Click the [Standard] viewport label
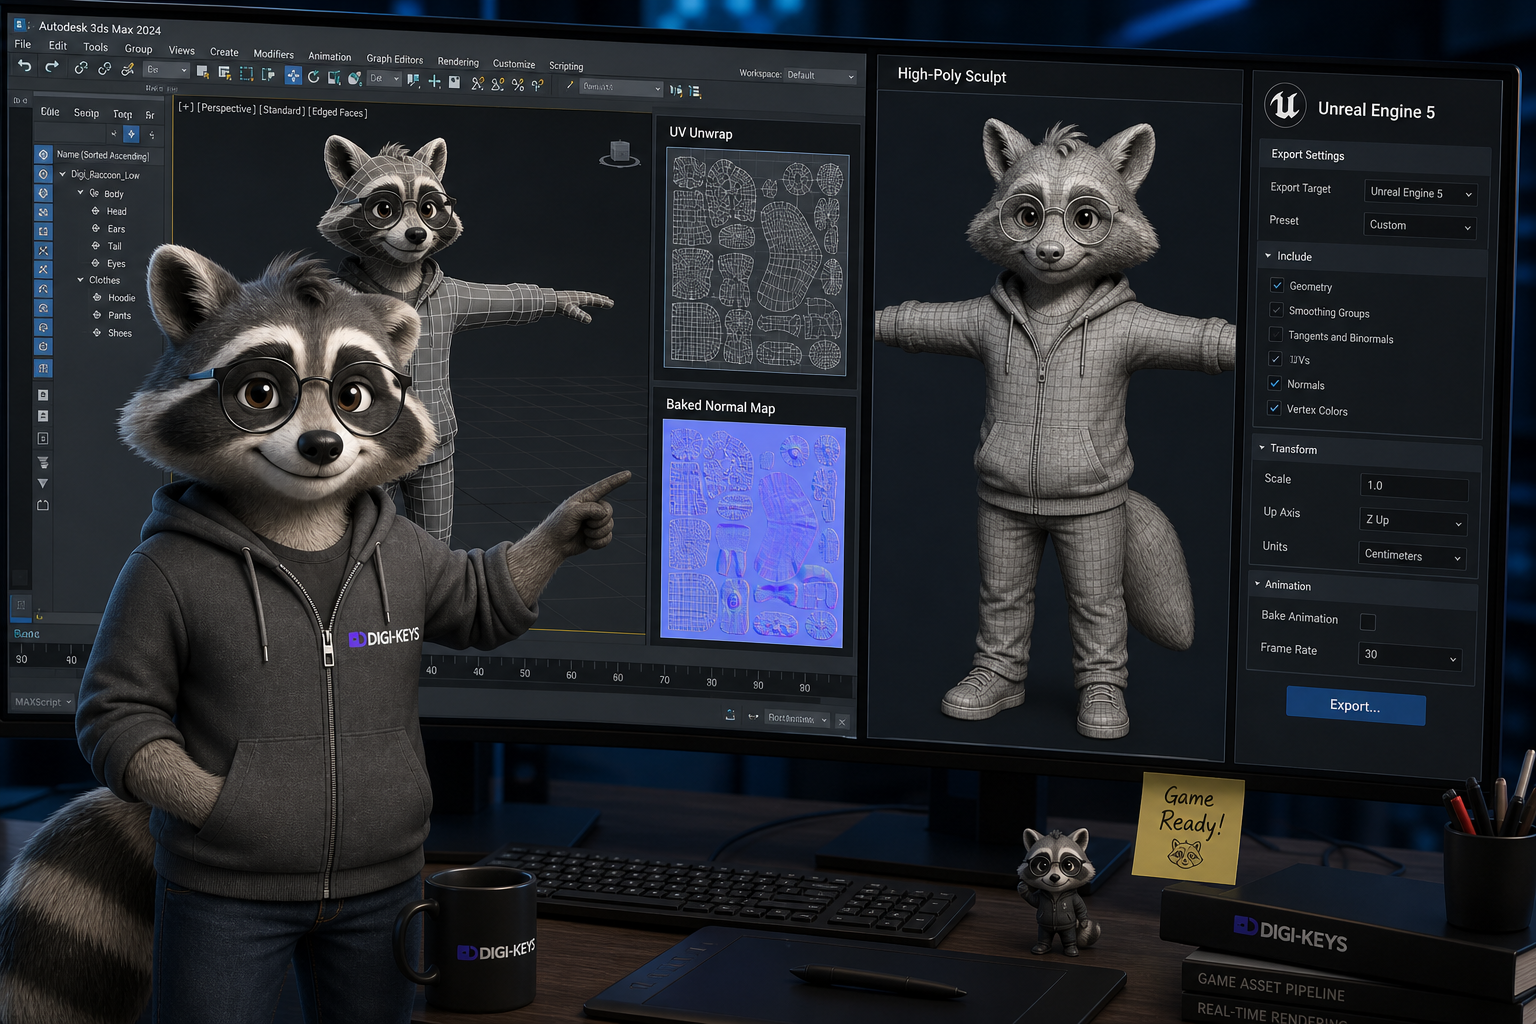Viewport: 1536px width, 1024px height. pos(282,110)
